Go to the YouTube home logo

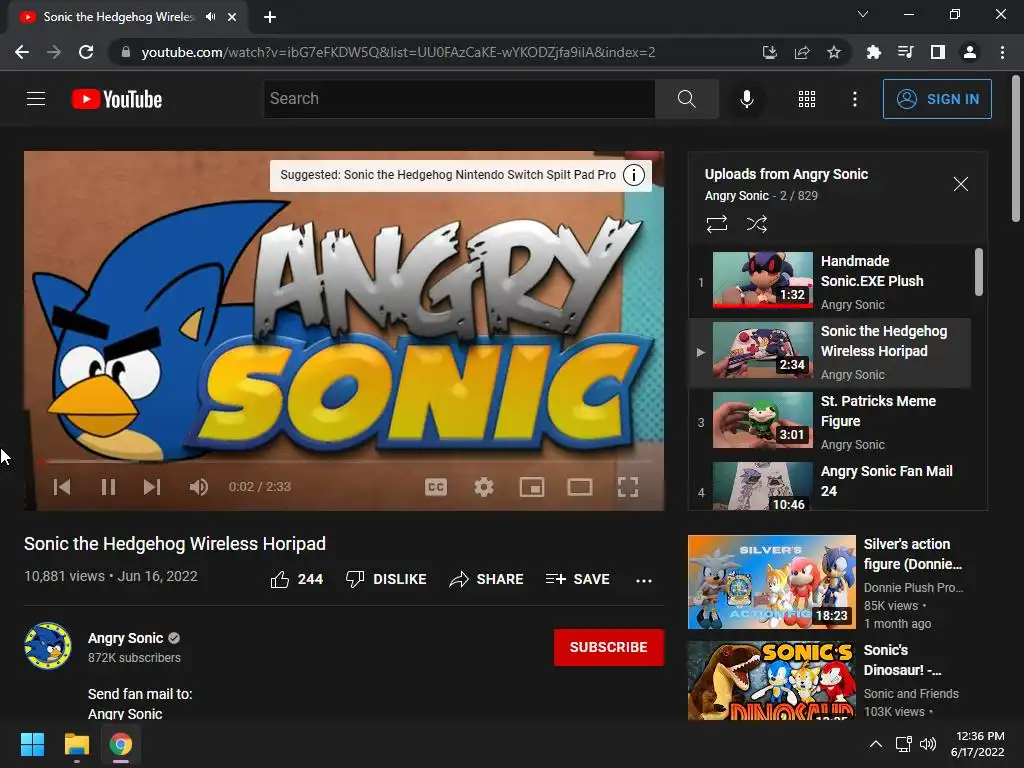tap(117, 99)
